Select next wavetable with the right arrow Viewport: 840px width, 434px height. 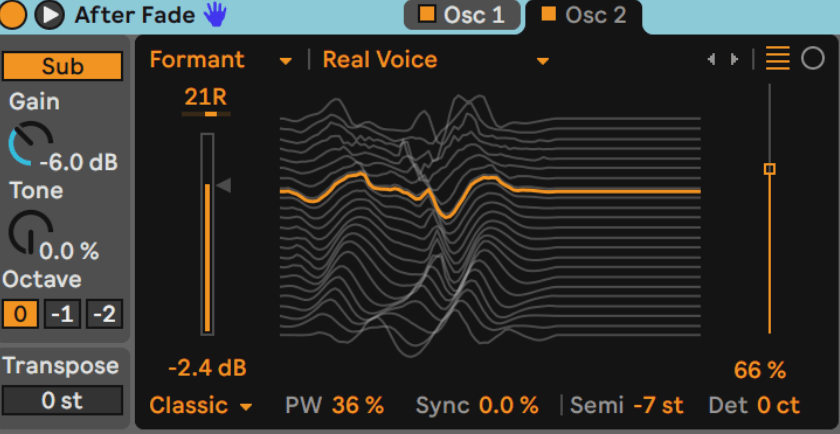tap(735, 60)
